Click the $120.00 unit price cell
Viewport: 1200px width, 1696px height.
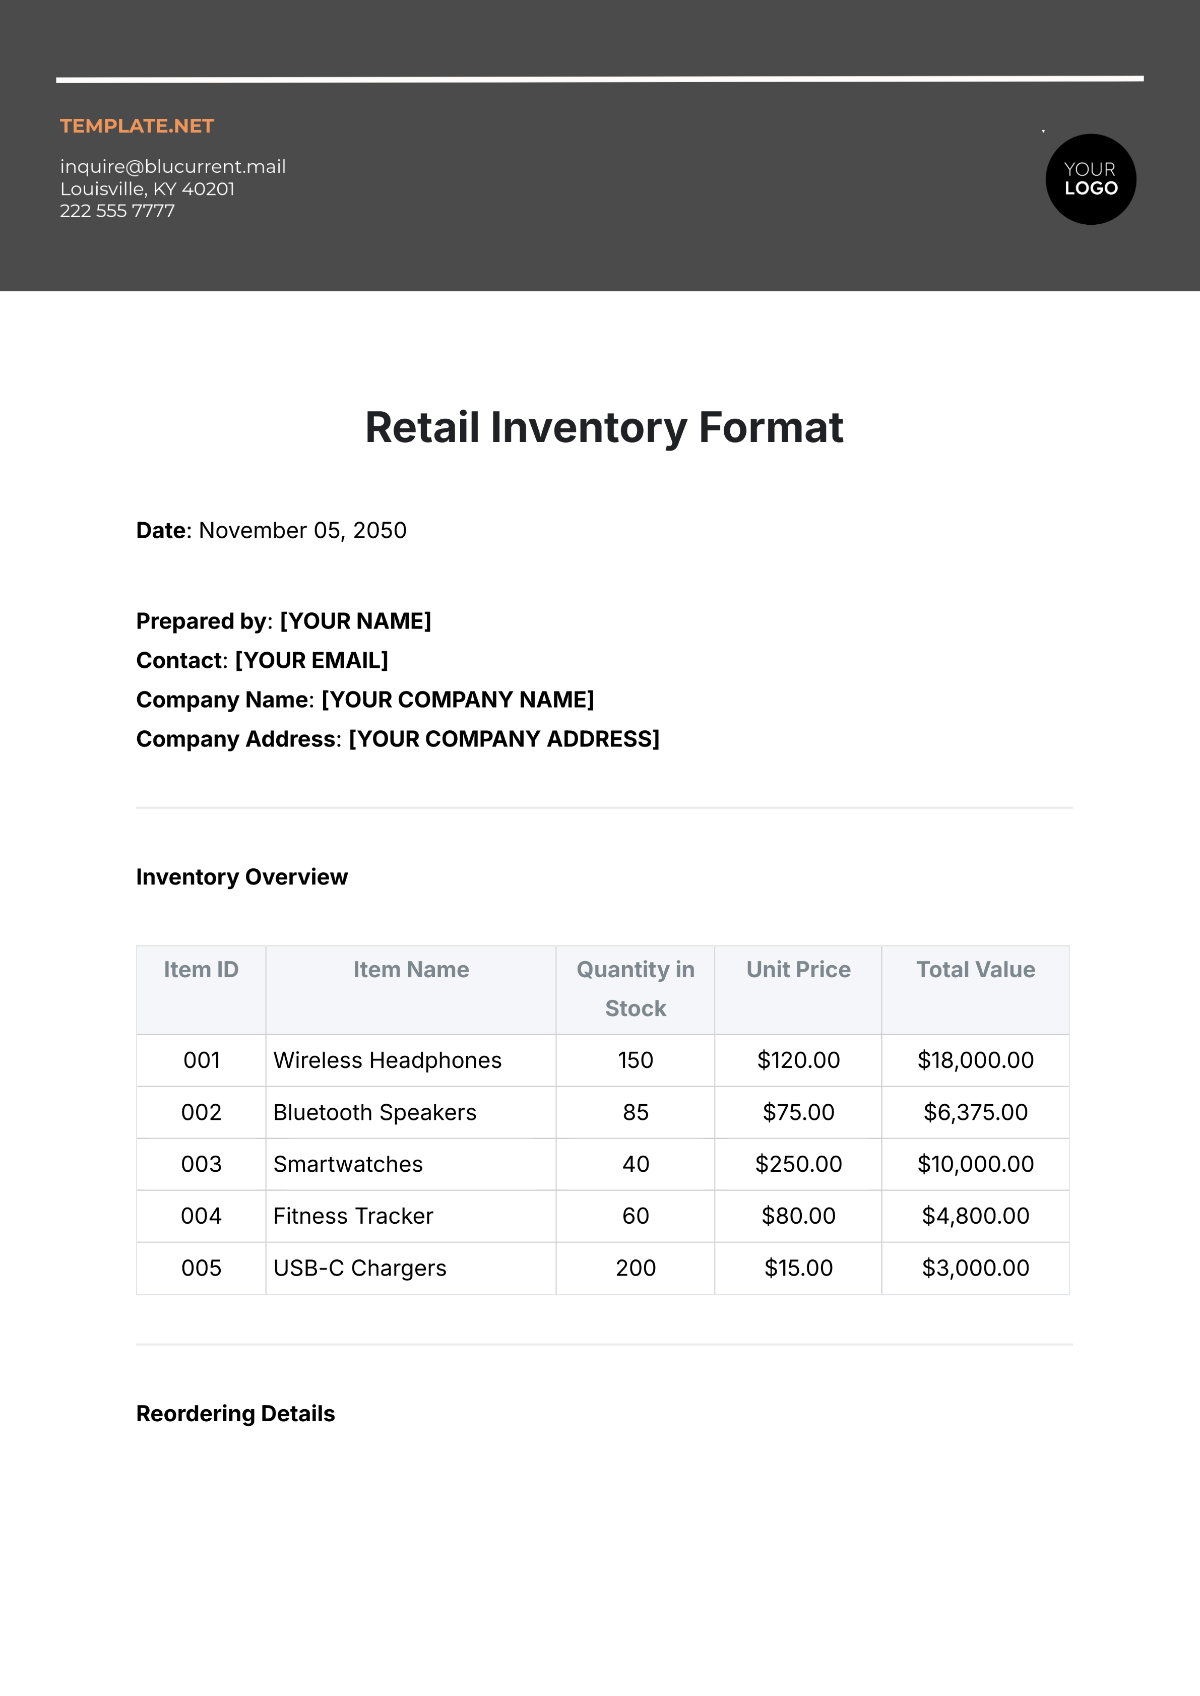tap(798, 1060)
